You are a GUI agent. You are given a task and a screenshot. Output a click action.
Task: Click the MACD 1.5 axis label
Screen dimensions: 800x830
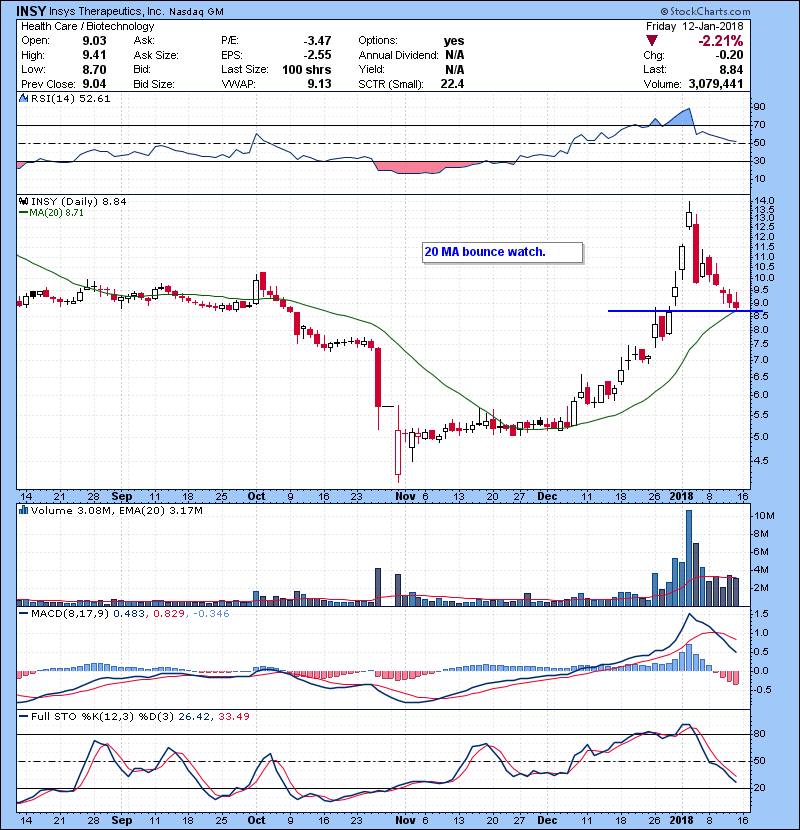click(x=761, y=614)
